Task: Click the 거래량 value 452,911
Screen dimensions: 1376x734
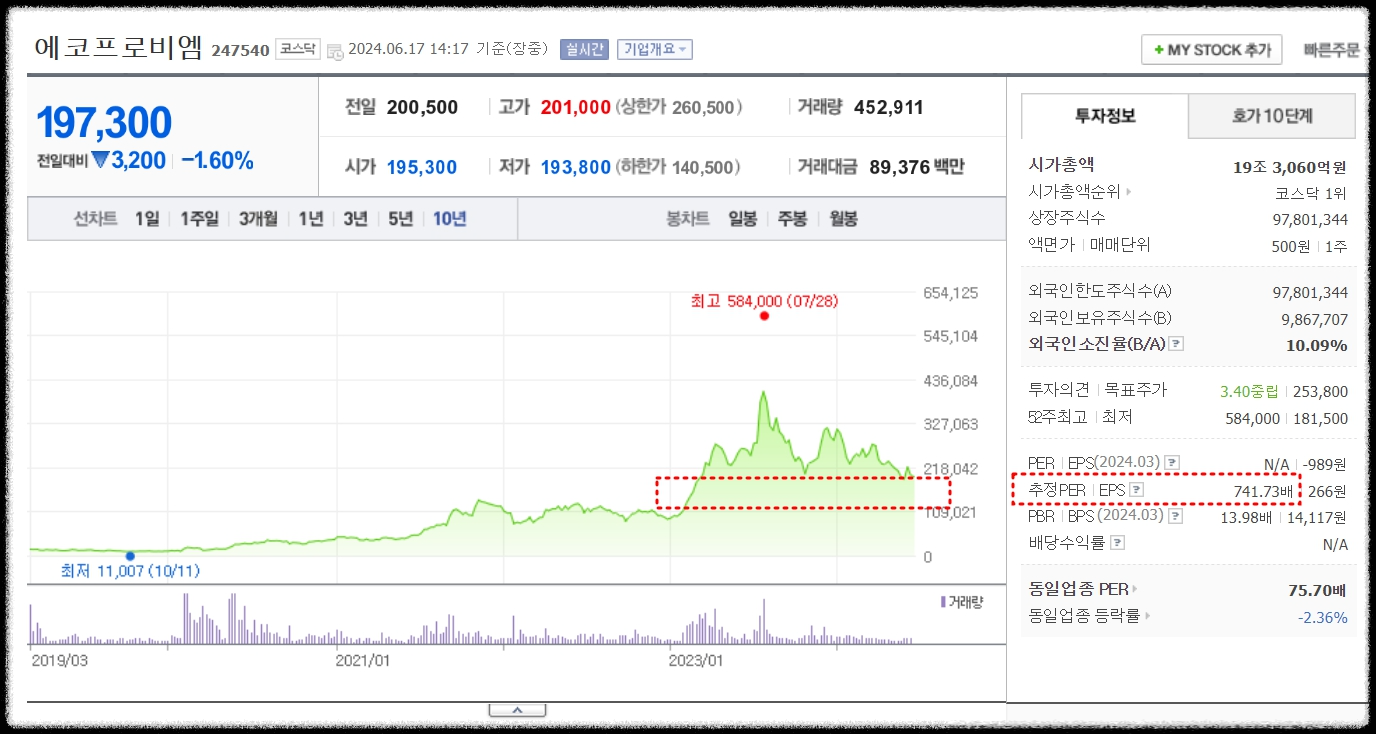Action: 889,107
